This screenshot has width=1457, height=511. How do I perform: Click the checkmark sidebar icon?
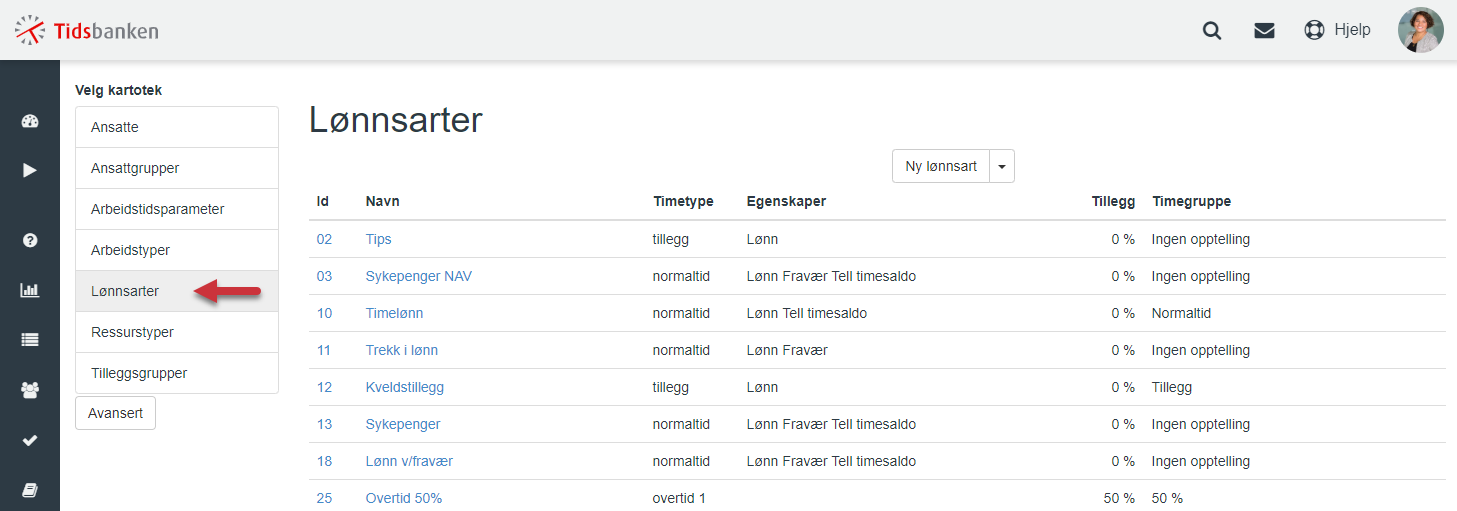[29, 440]
